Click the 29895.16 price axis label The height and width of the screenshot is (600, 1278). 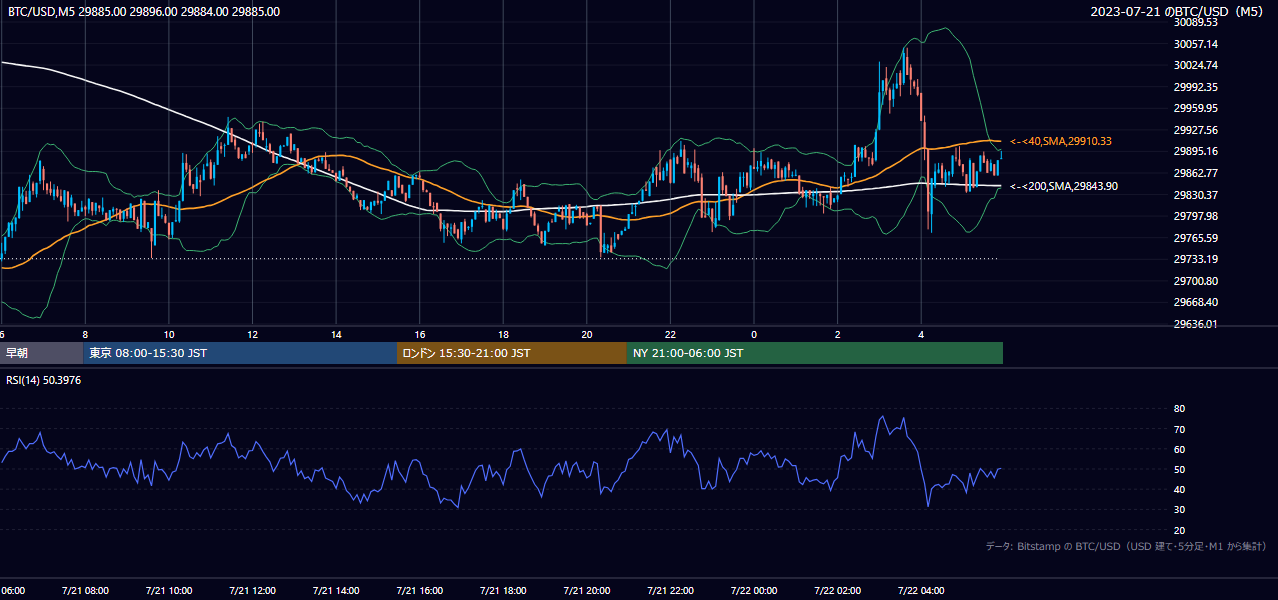[x=1196, y=151]
